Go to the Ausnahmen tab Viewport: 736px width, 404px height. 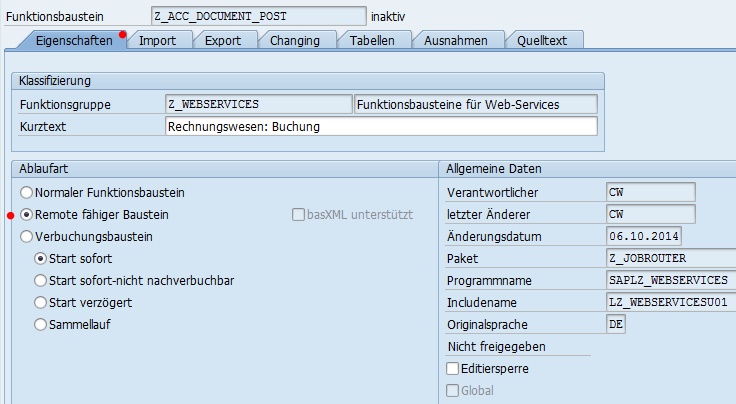(455, 40)
